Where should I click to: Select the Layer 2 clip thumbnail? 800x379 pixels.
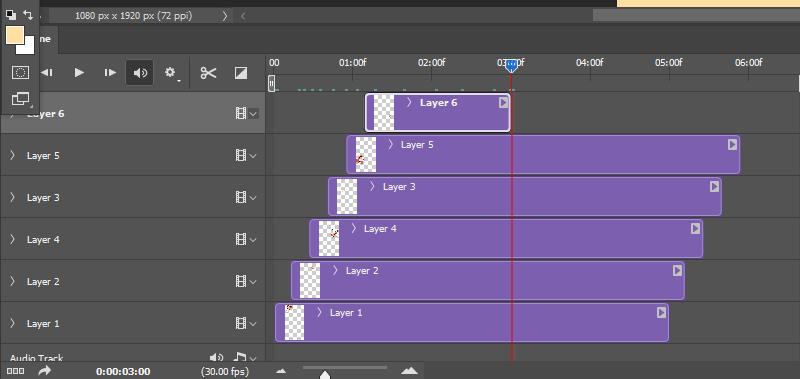point(310,281)
